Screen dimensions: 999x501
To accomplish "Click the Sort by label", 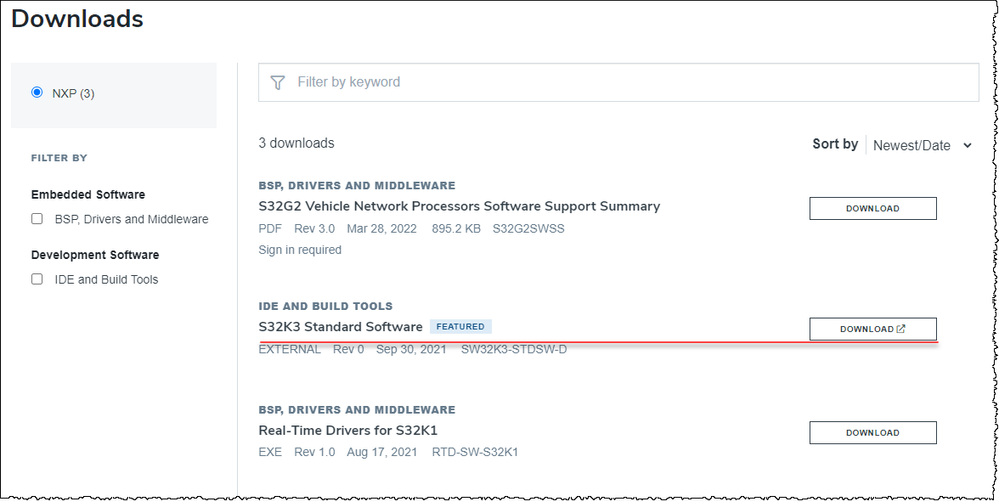I will [x=835, y=144].
